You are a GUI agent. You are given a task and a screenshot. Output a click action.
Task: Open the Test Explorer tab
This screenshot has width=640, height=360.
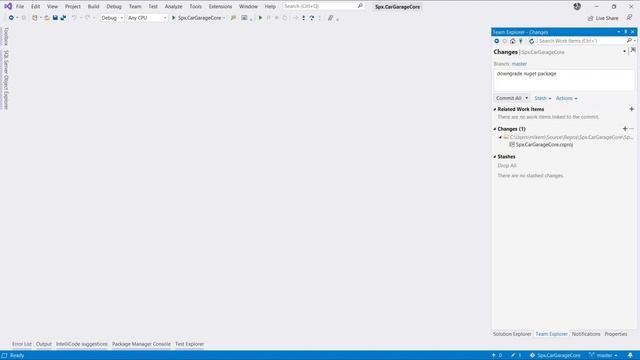pos(189,344)
